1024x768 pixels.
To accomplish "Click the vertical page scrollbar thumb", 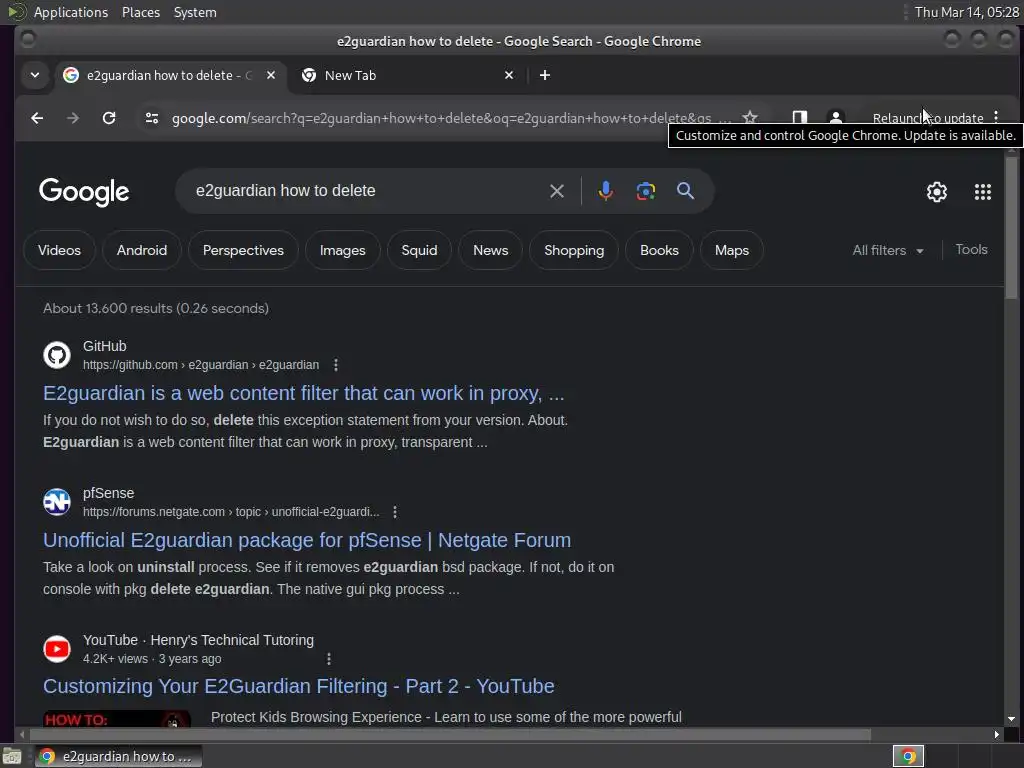I will [1011, 227].
